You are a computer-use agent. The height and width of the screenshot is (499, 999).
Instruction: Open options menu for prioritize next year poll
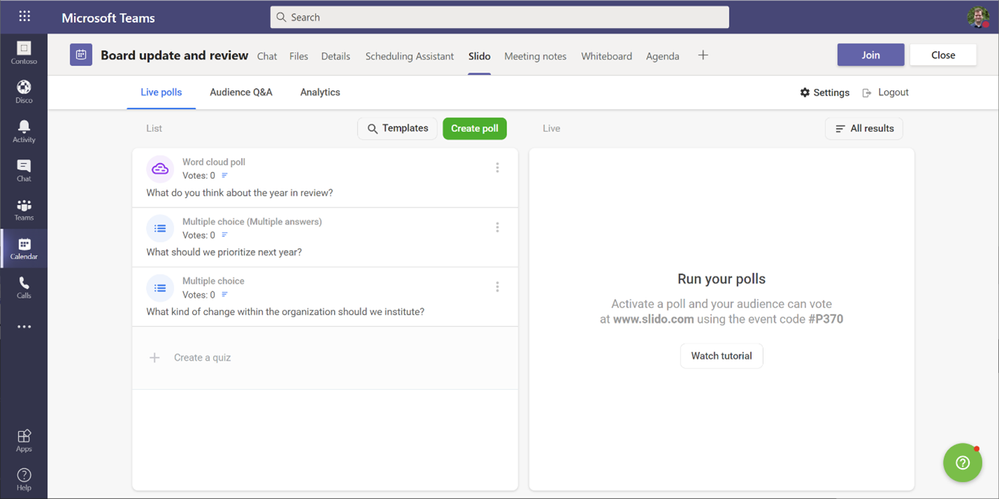point(498,227)
